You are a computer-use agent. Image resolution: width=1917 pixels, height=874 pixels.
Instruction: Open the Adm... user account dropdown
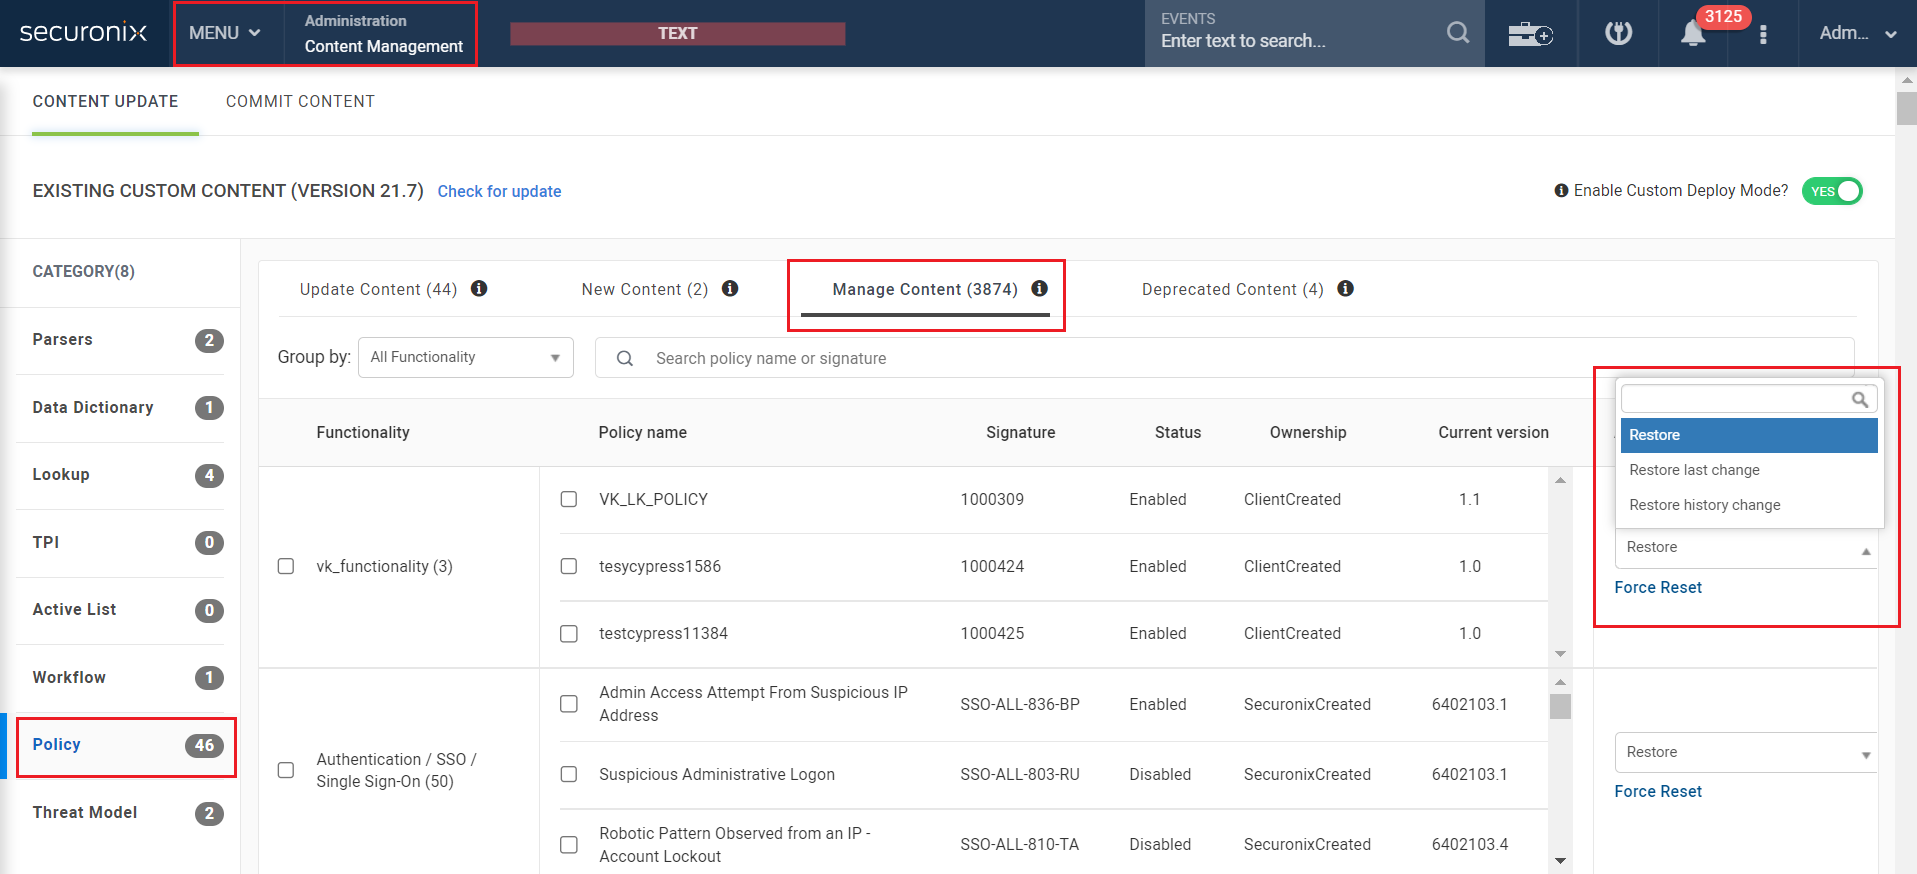(x=1857, y=33)
